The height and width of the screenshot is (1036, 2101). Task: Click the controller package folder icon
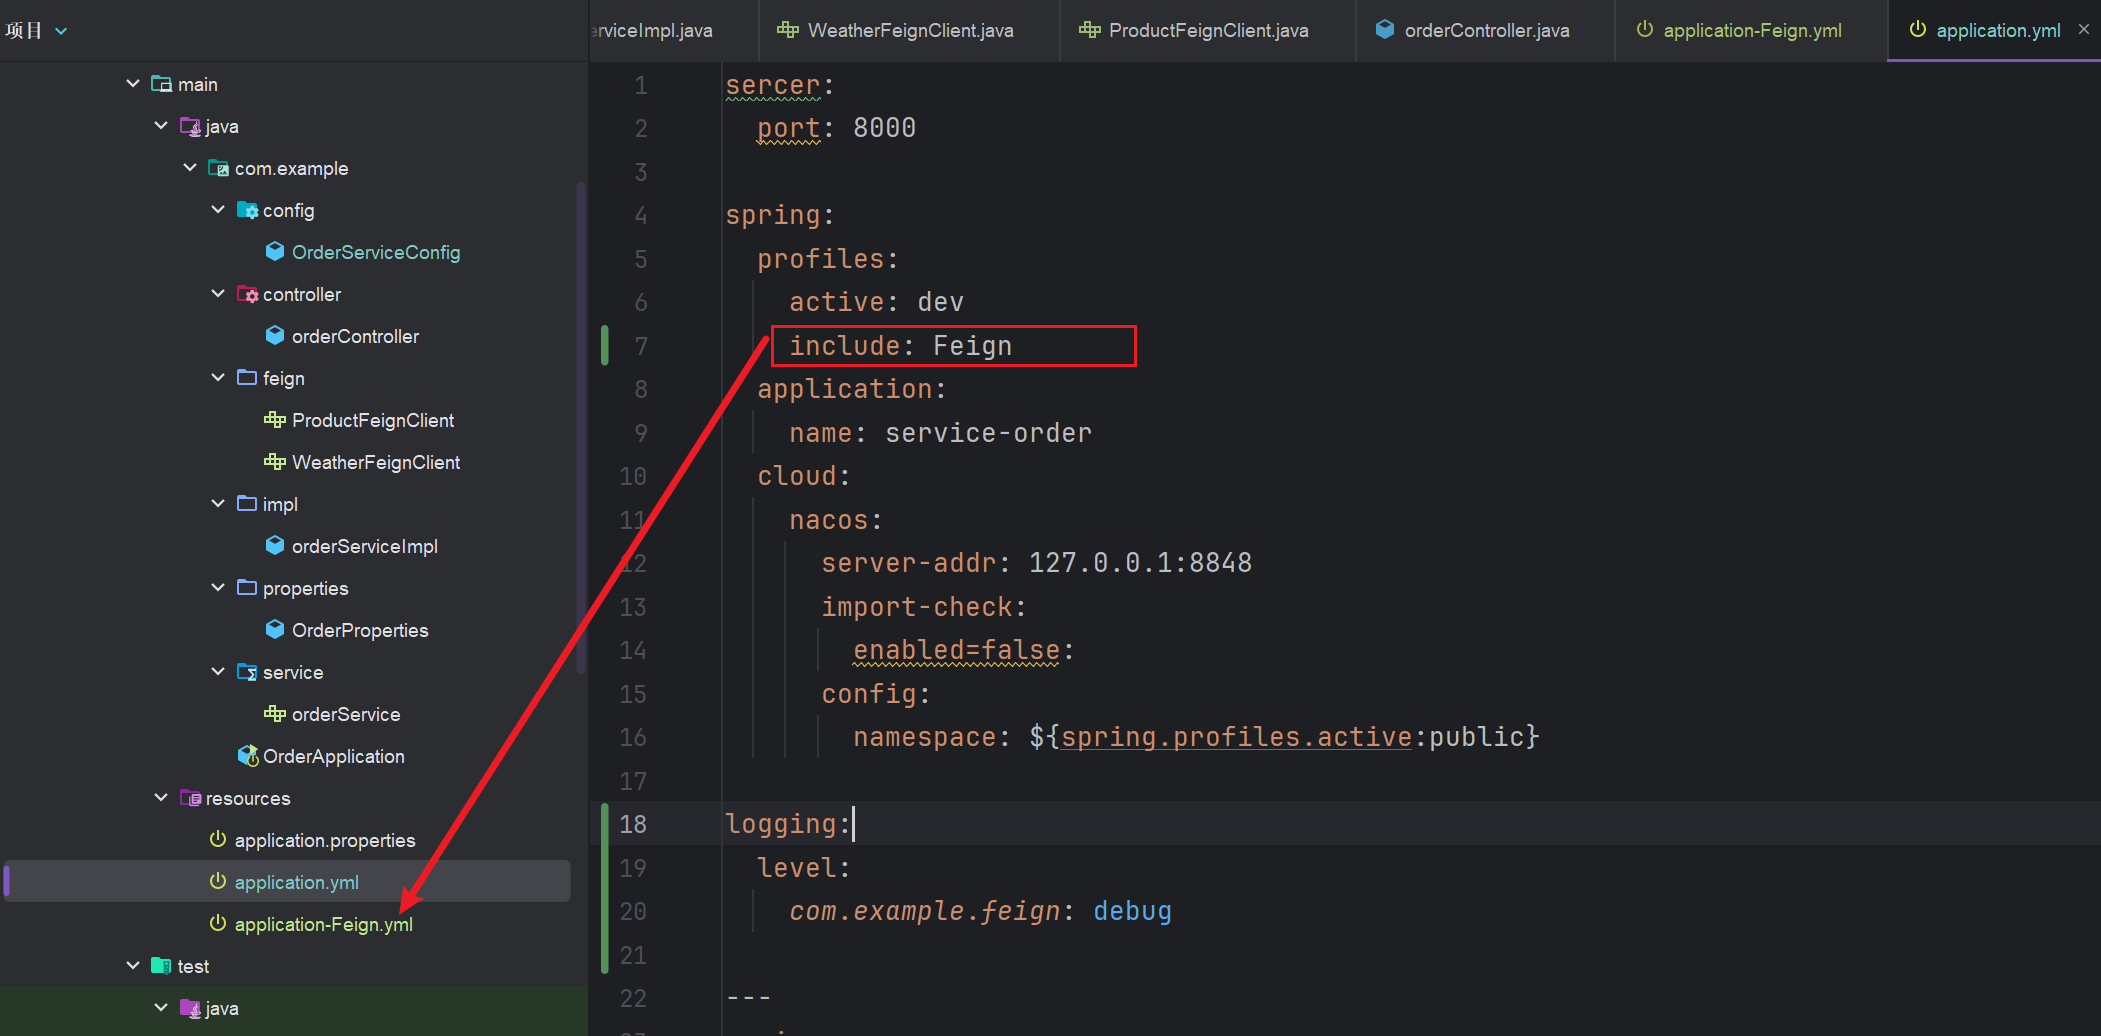(x=247, y=294)
